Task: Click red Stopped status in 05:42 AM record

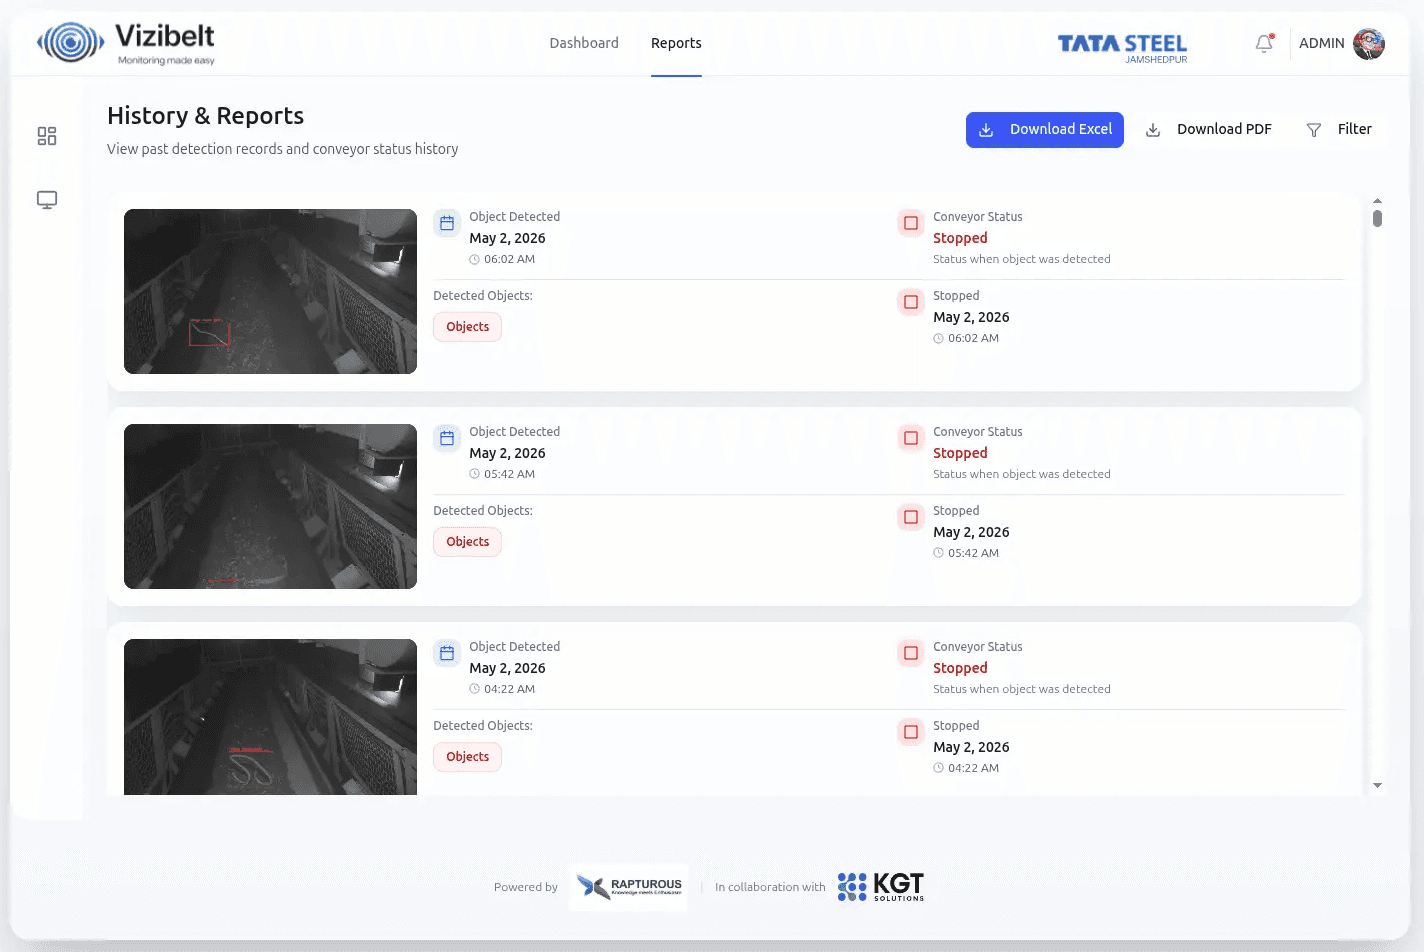Action: point(960,453)
